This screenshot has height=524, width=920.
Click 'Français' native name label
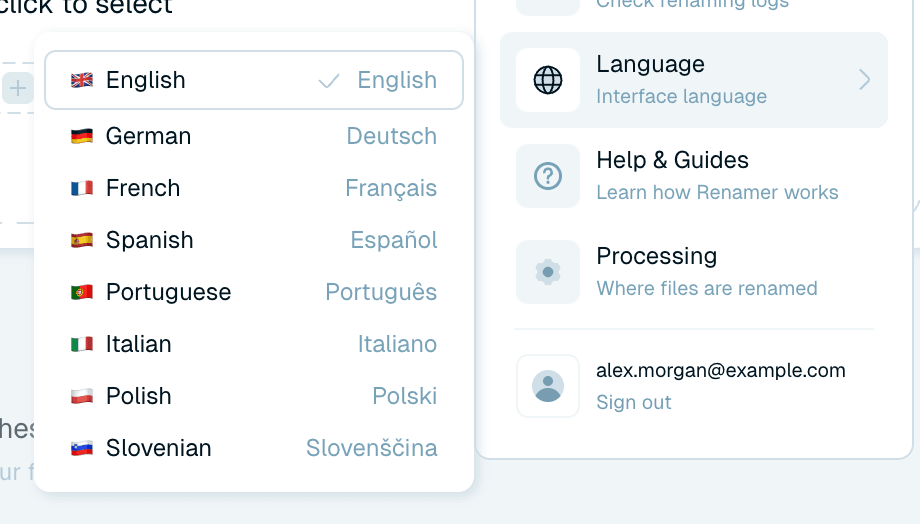click(391, 188)
